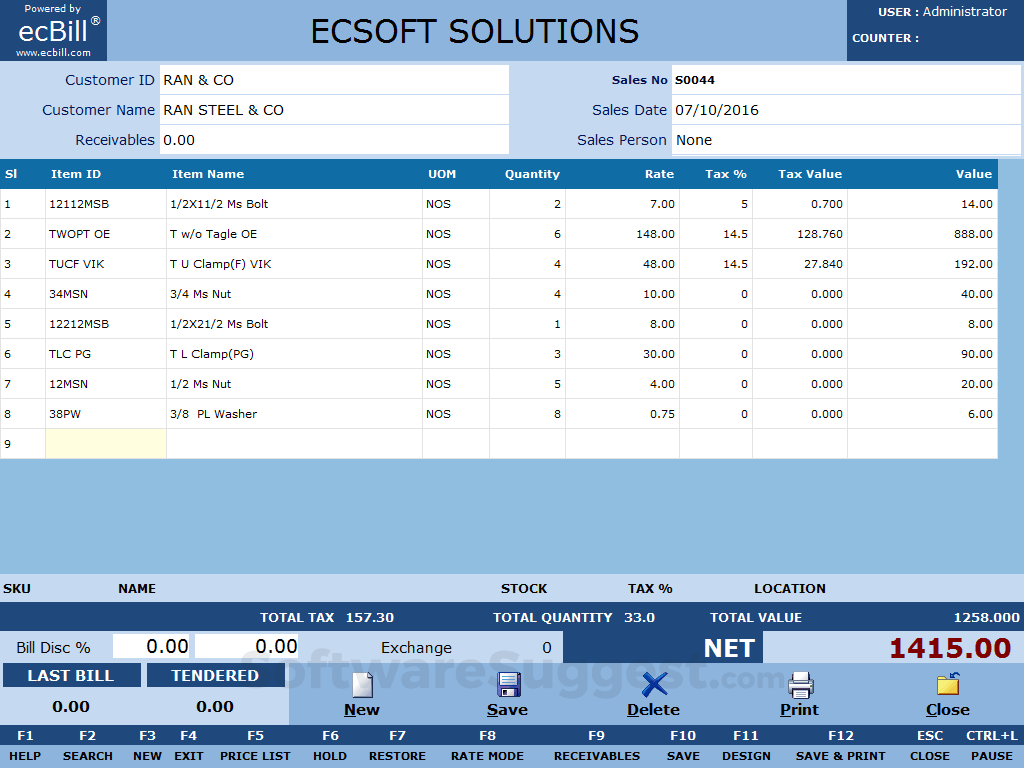
Task: Click the F7 RESTORE shortcut
Action: pyautogui.click(x=397, y=746)
